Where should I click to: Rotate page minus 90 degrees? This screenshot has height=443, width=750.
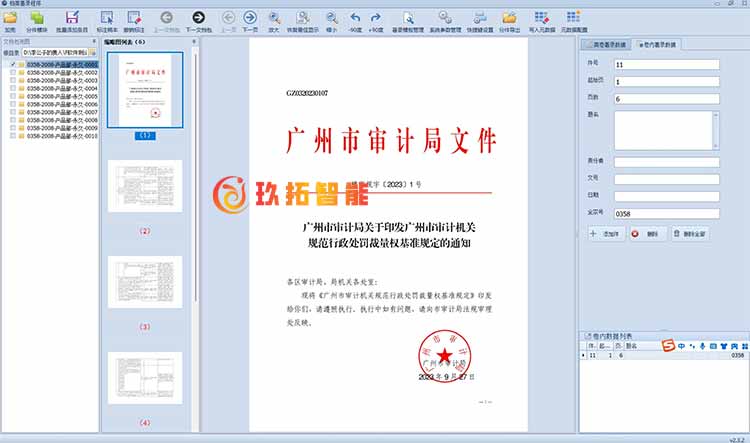(355, 18)
